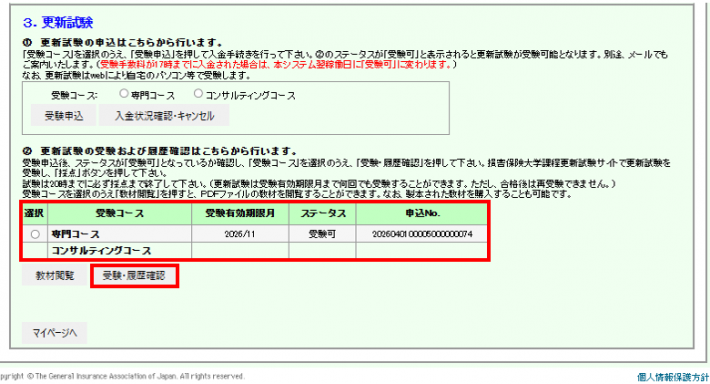This screenshot has height=384, width=710.
Task: Select the コンサルティングコース radio option
Action: coord(198,94)
